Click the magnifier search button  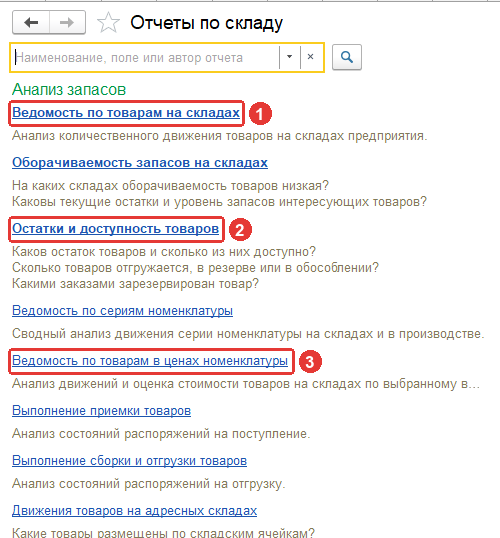pyautogui.click(x=347, y=57)
